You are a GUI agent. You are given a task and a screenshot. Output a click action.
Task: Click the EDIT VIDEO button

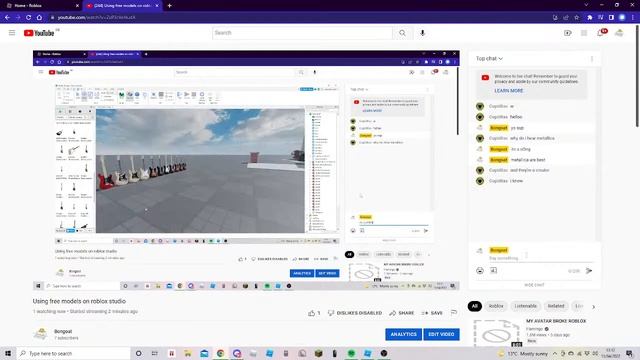[x=441, y=334]
